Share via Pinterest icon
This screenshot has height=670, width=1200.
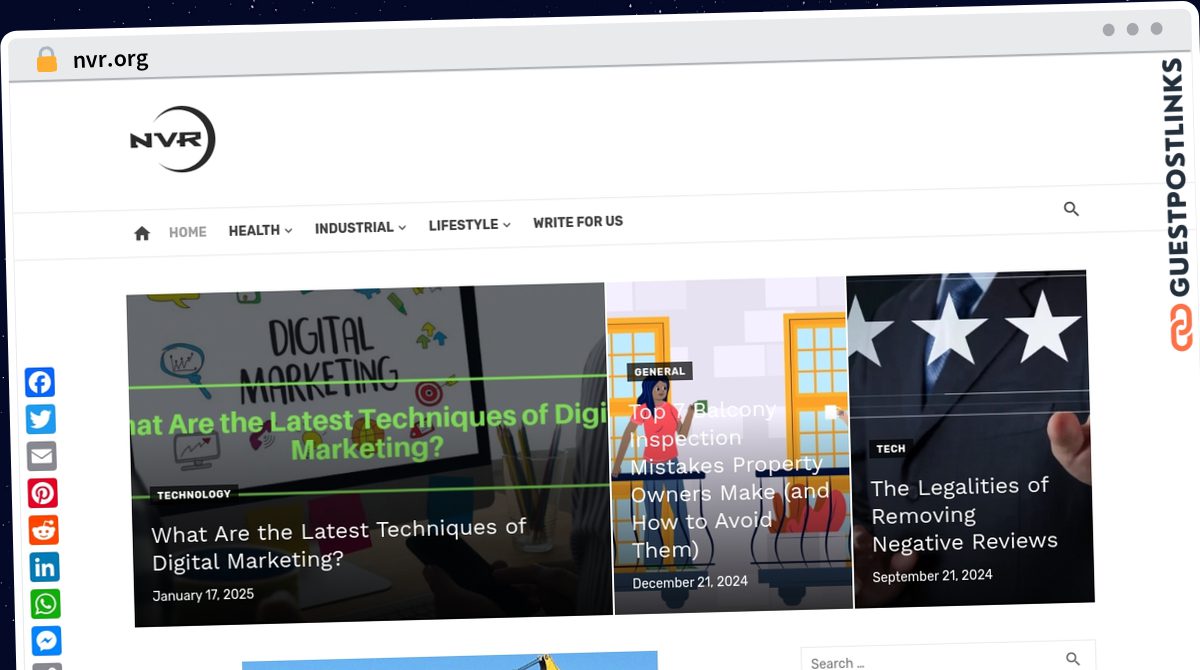[42, 493]
